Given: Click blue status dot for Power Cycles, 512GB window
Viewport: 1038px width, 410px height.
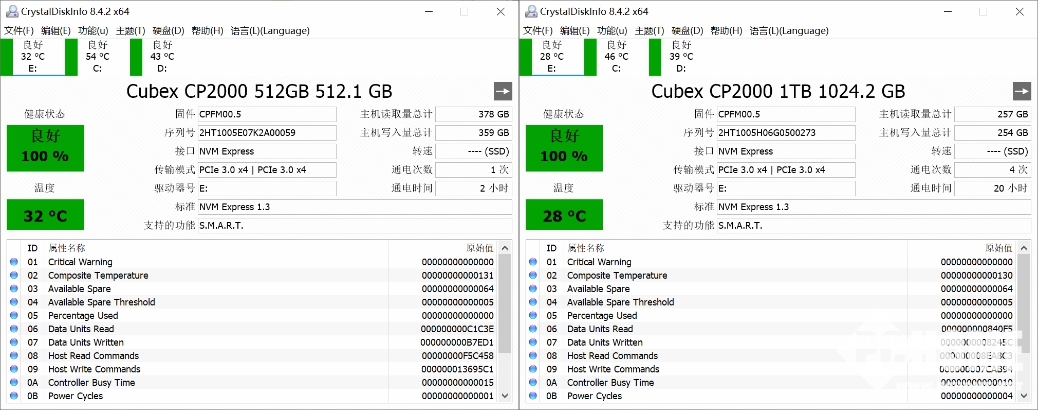Looking at the screenshot, I should point(14,396).
